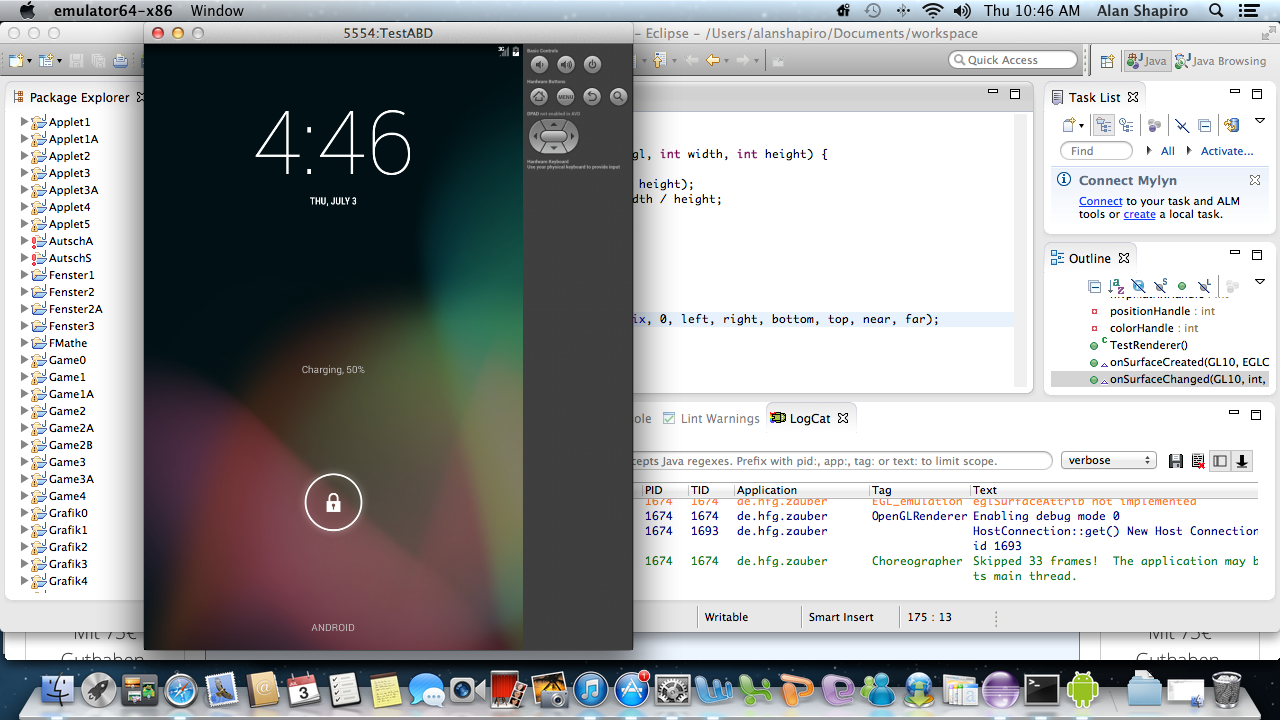Expand All filter arrow in Task List

coord(1147,151)
